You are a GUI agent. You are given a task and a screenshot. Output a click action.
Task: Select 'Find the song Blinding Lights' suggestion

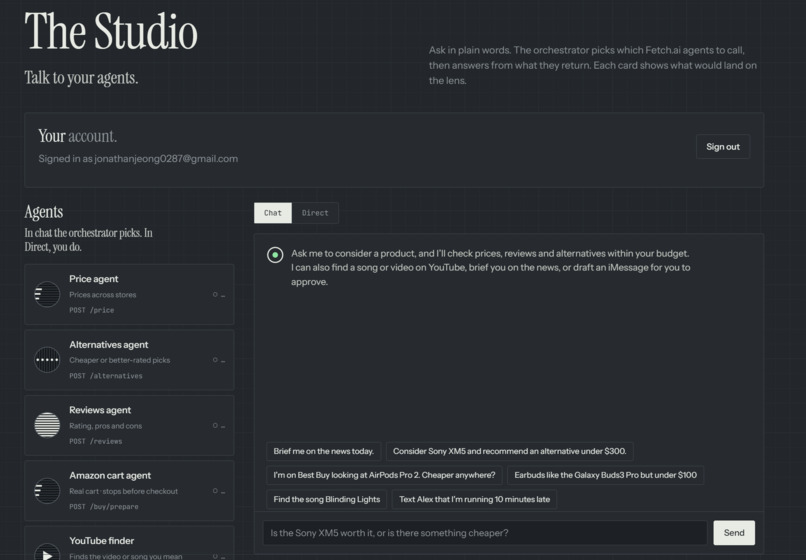tap(327, 499)
